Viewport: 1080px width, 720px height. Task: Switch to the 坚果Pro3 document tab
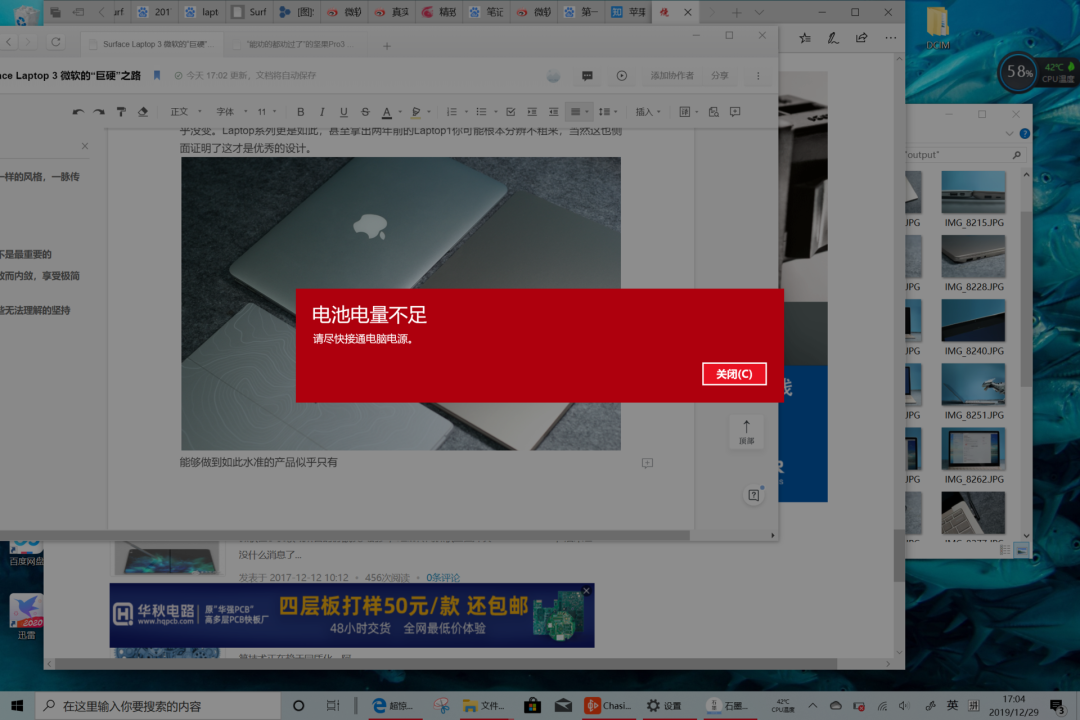pyautogui.click(x=294, y=44)
